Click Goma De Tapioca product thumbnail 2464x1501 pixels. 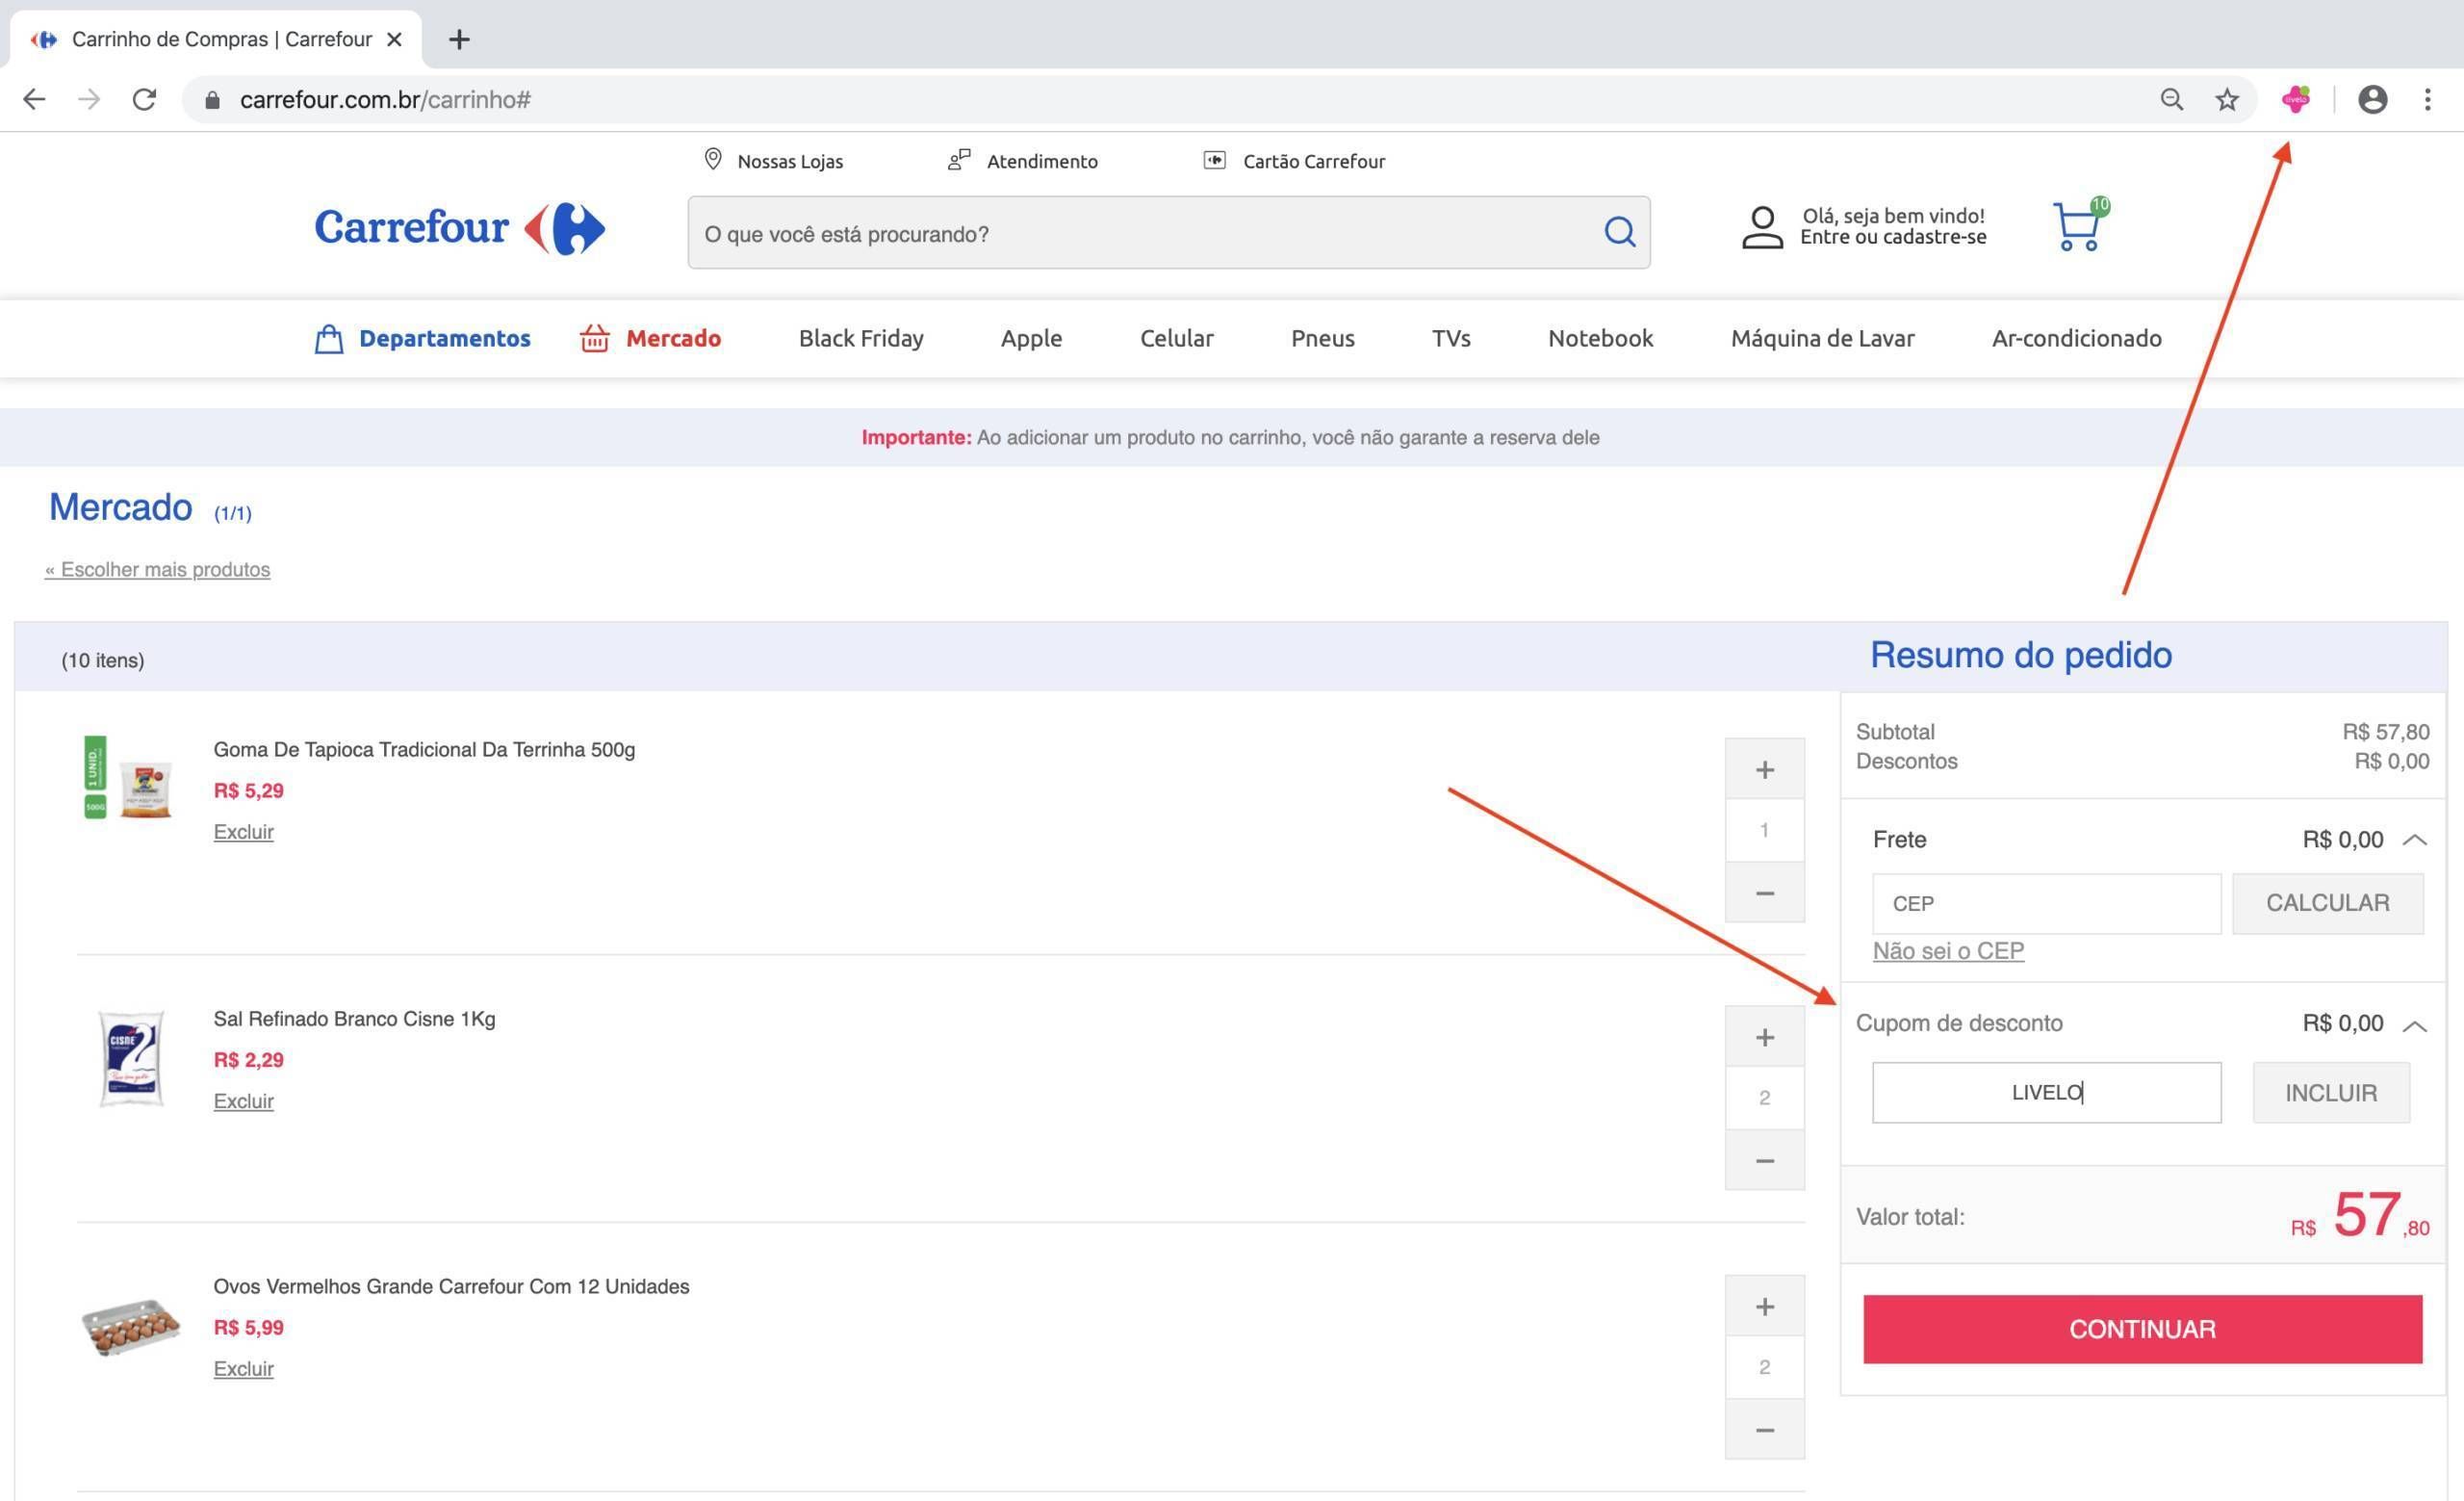tap(130, 777)
